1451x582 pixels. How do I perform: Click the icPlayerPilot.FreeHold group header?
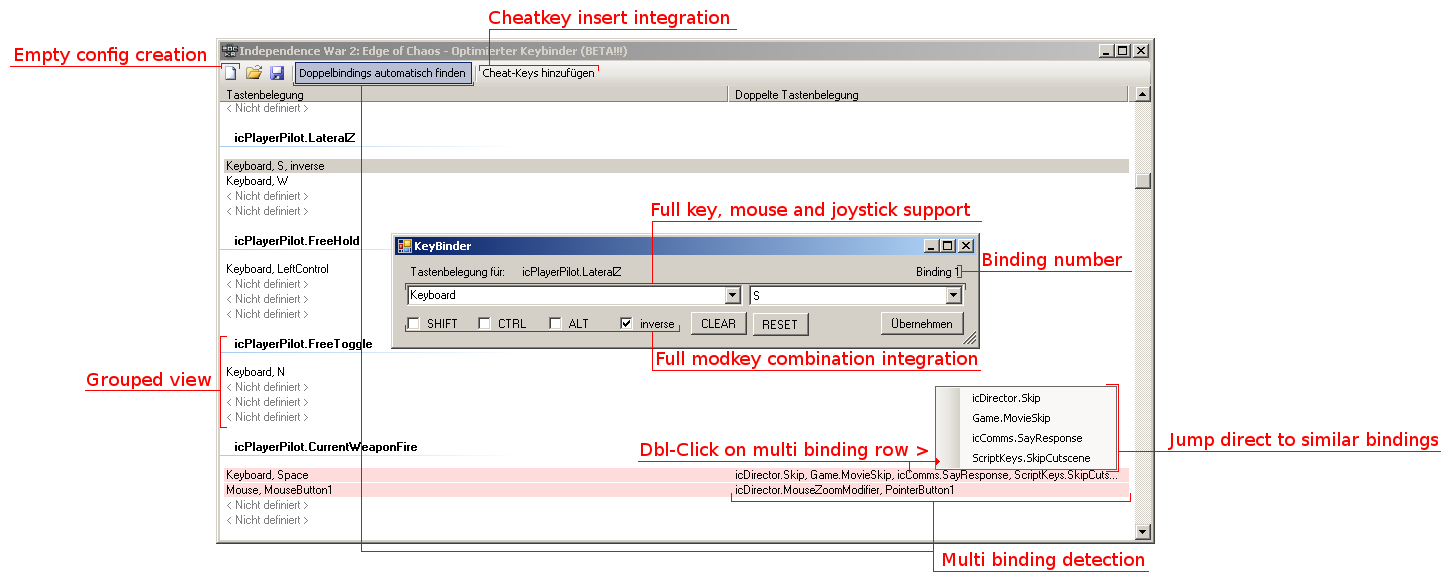(297, 241)
